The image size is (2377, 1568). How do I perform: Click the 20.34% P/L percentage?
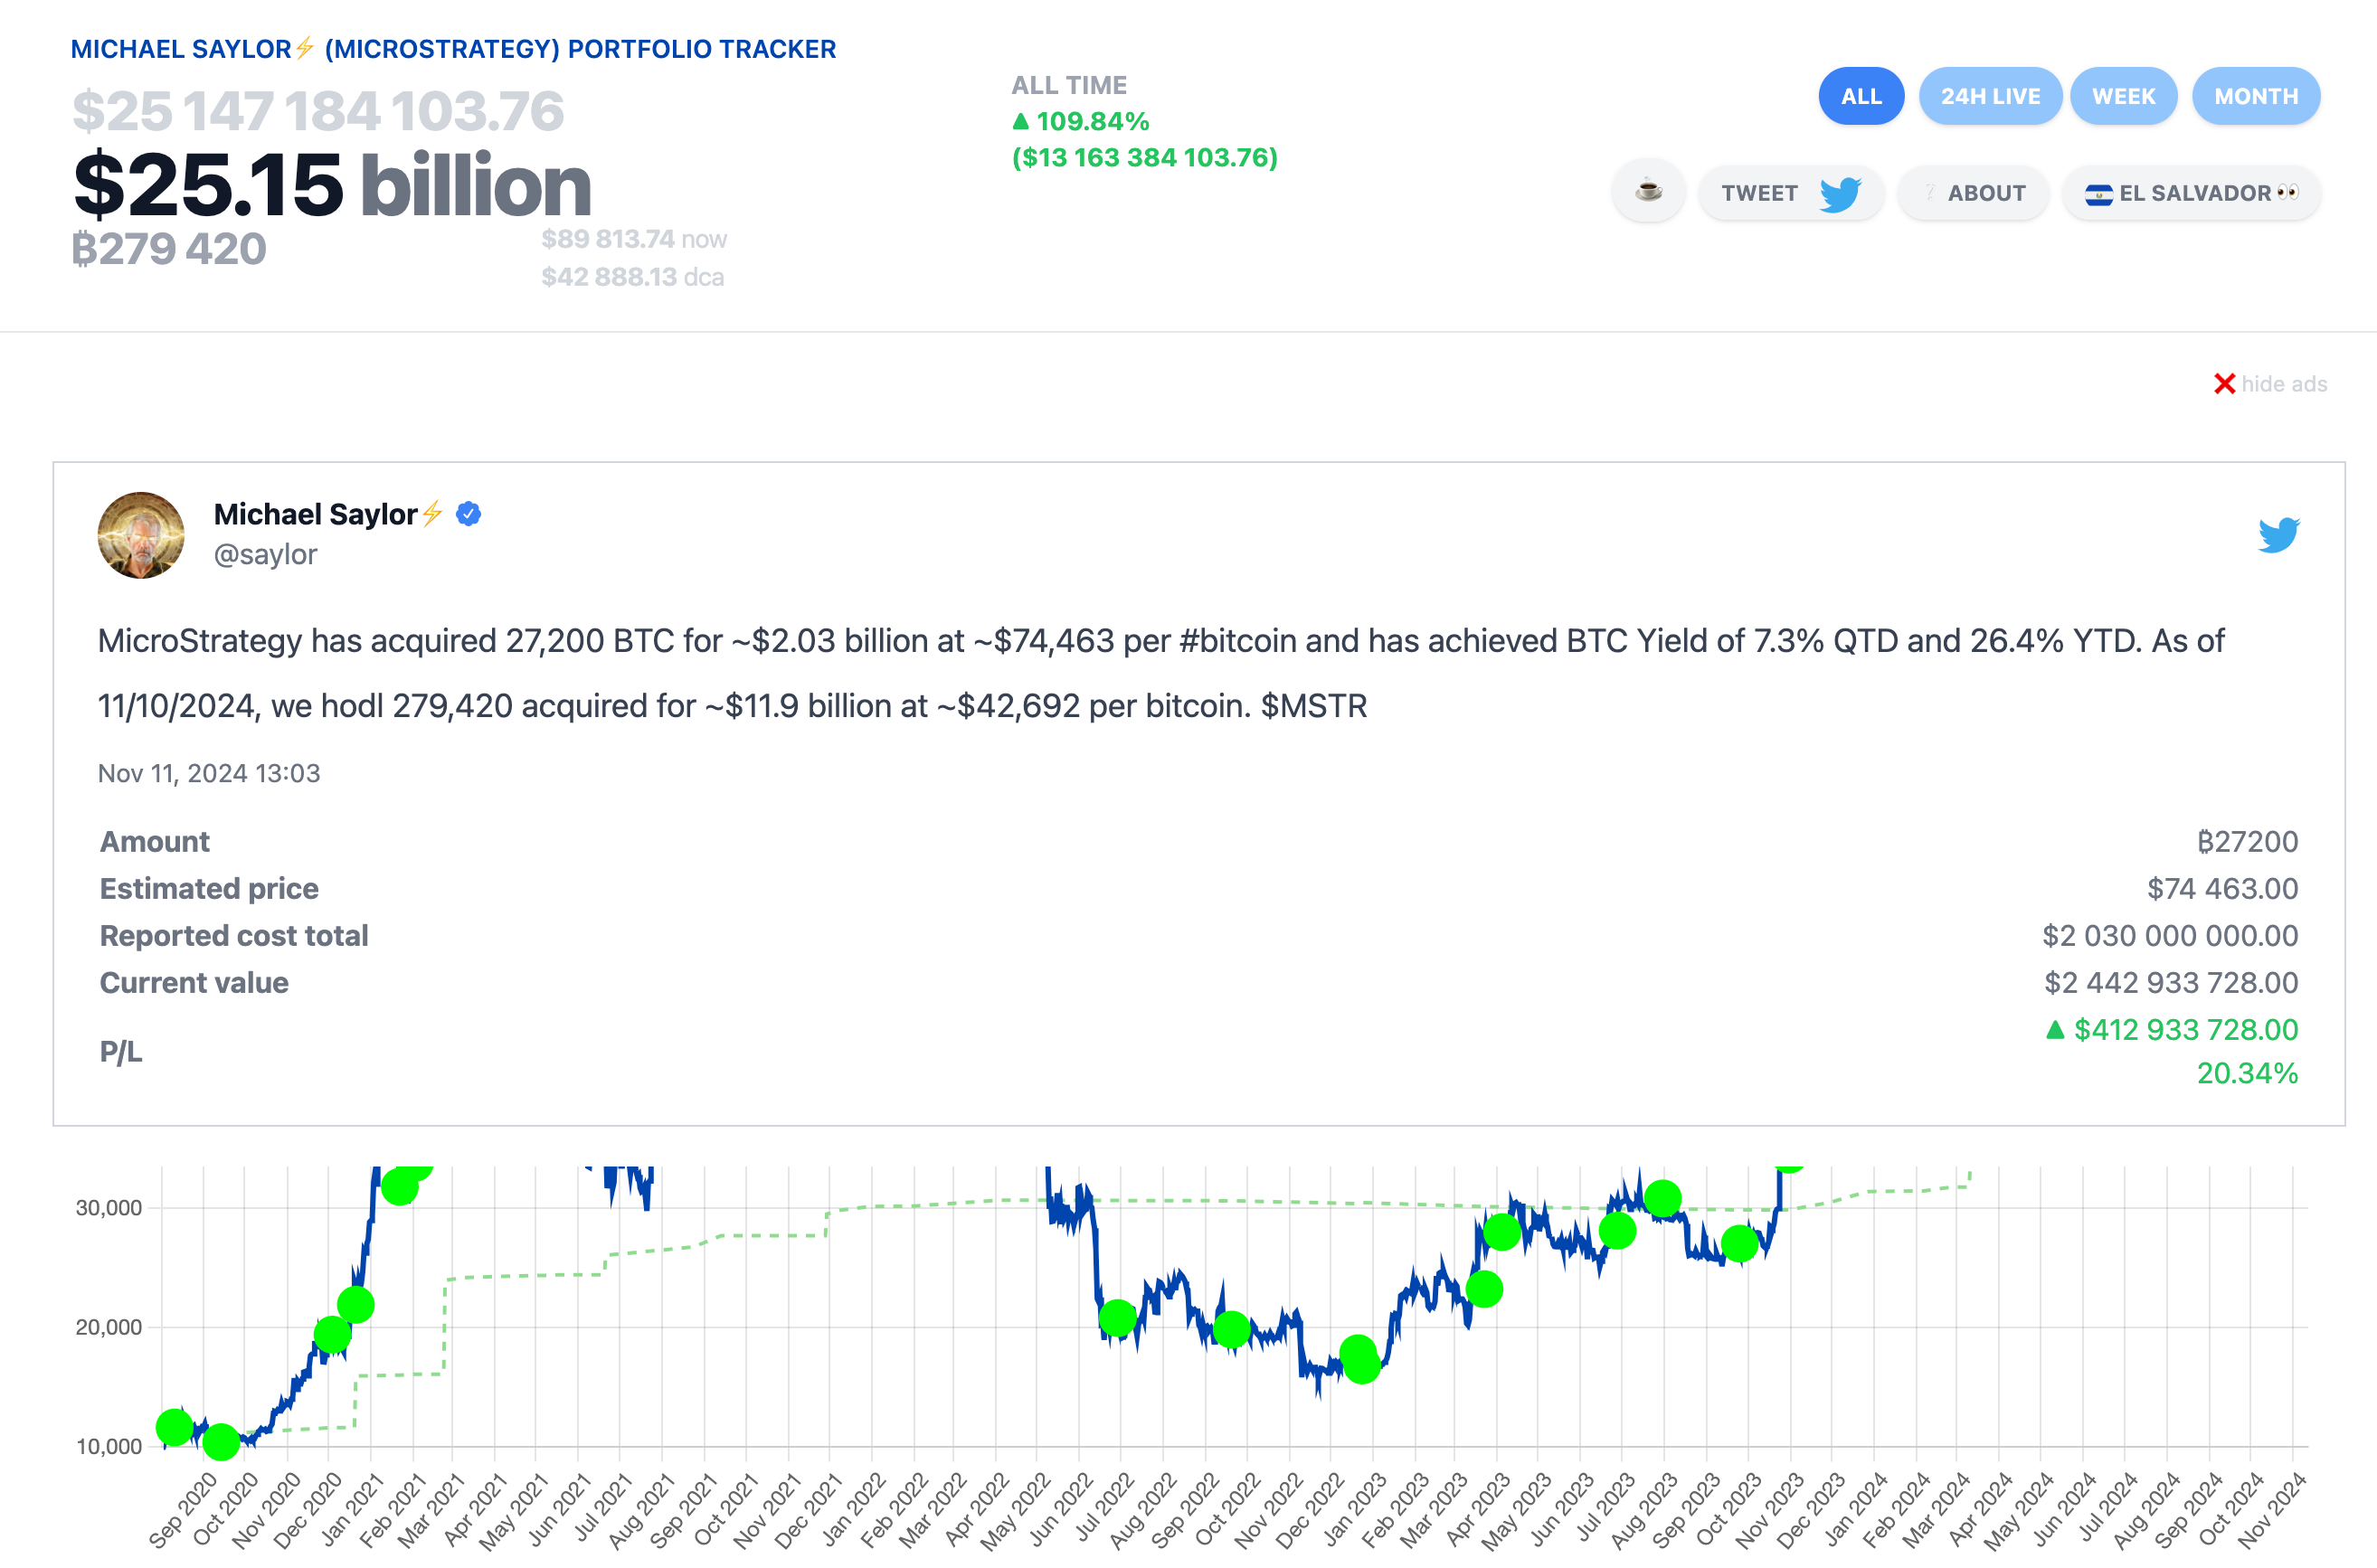coord(2247,1073)
